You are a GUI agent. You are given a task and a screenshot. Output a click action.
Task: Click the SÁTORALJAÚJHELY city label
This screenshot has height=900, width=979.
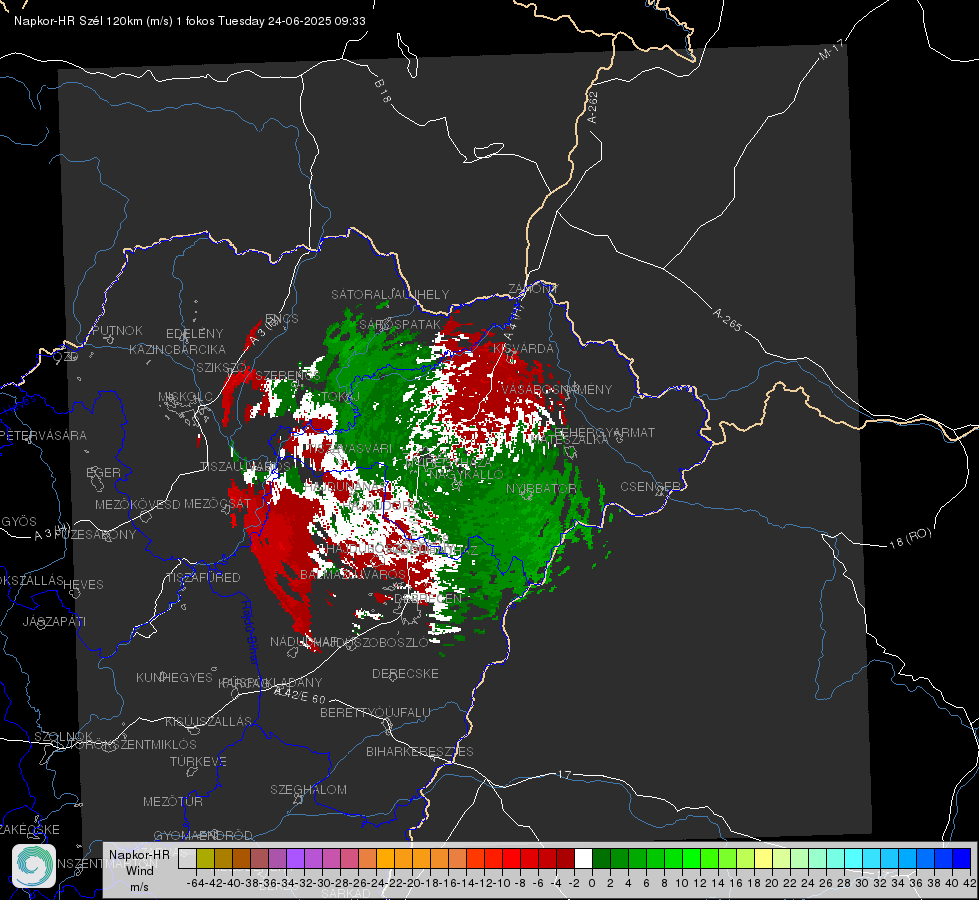point(390,294)
